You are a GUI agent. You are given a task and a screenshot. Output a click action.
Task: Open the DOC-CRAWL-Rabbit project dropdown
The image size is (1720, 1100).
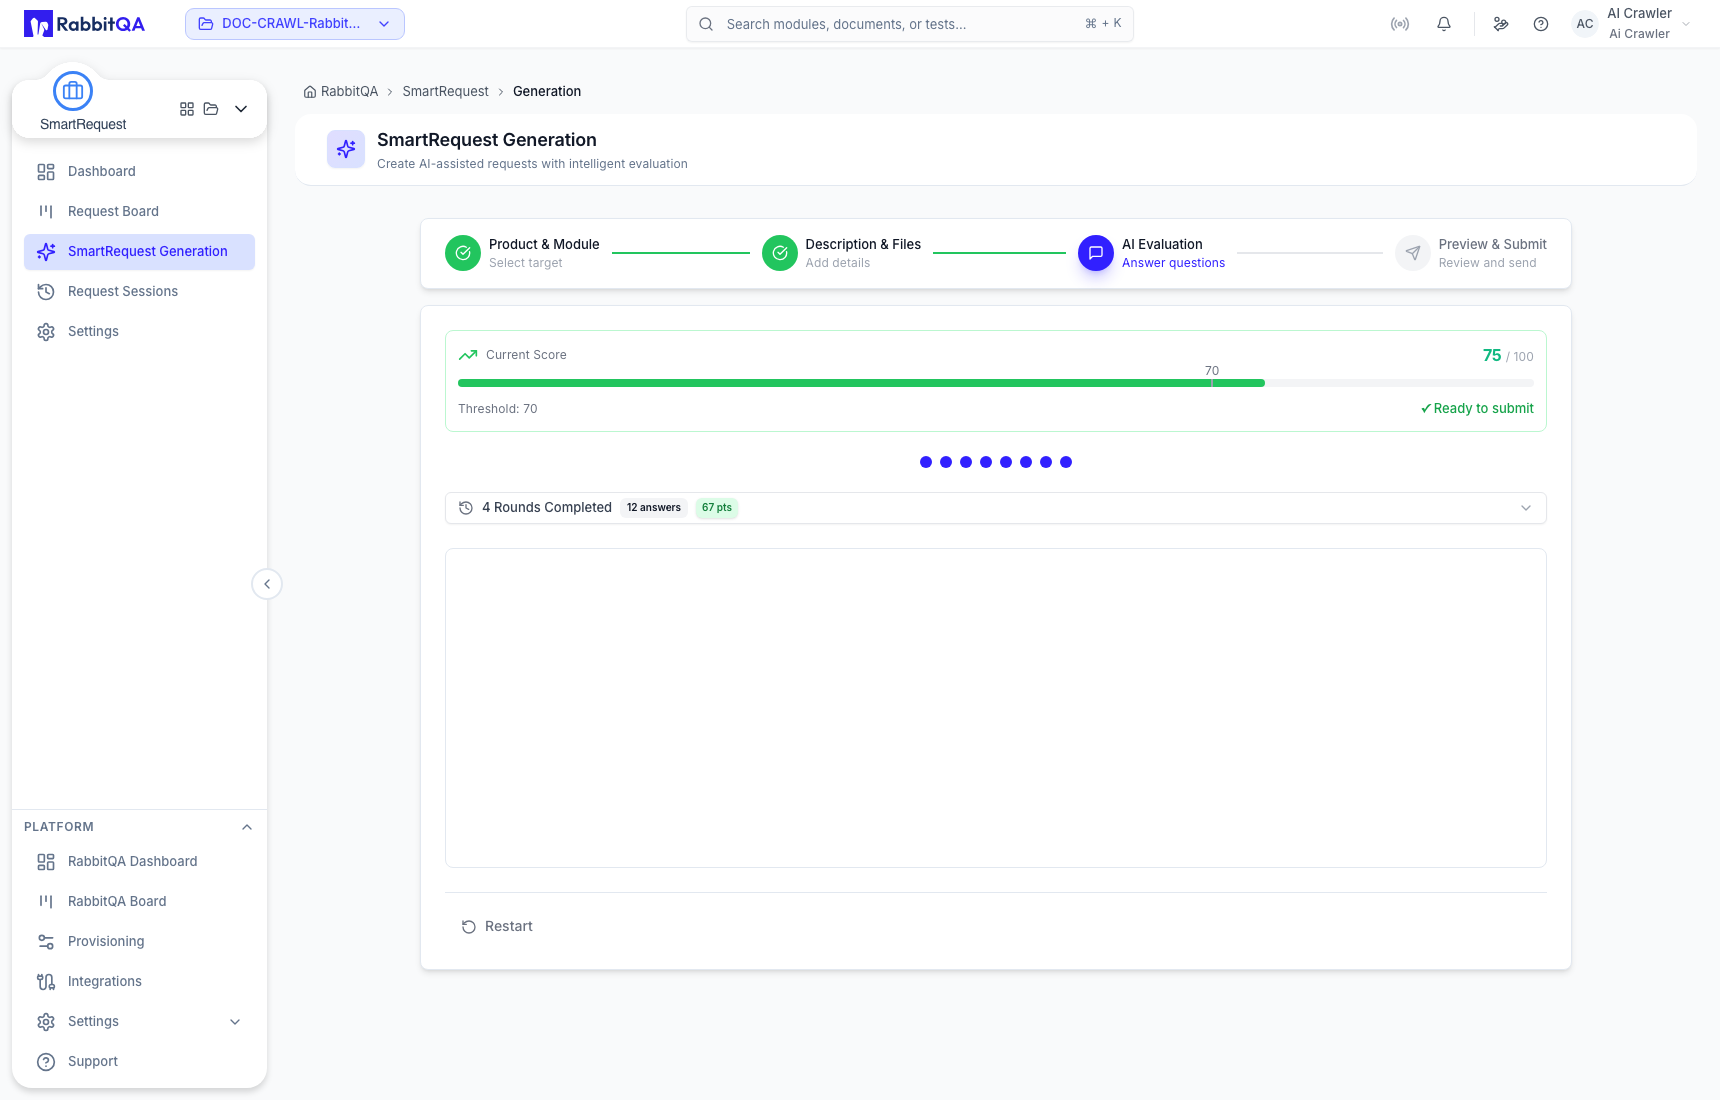pyautogui.click(x=295, y=24)
